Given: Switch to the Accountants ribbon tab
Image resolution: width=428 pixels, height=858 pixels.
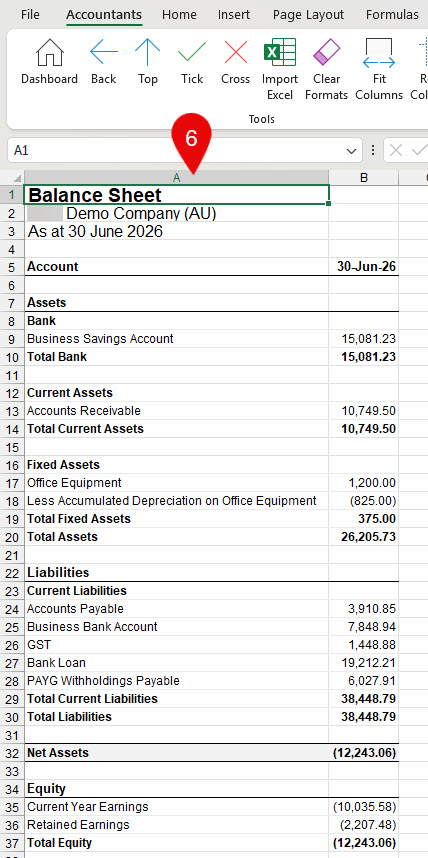Looking at the screenshot, I should pyautogui.click(x=104, y=14).
